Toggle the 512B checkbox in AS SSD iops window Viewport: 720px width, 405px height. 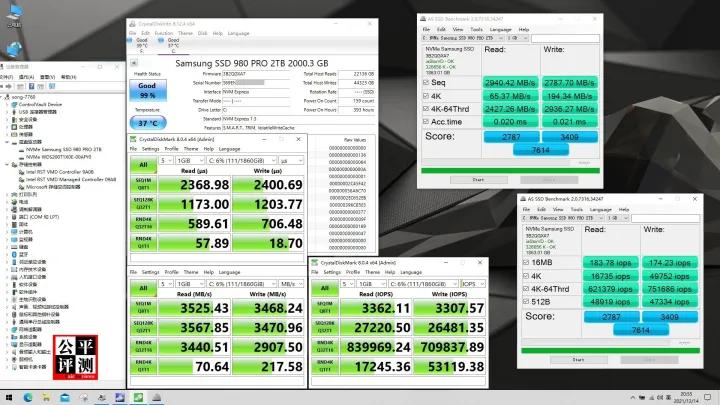[x=526, y=302]
